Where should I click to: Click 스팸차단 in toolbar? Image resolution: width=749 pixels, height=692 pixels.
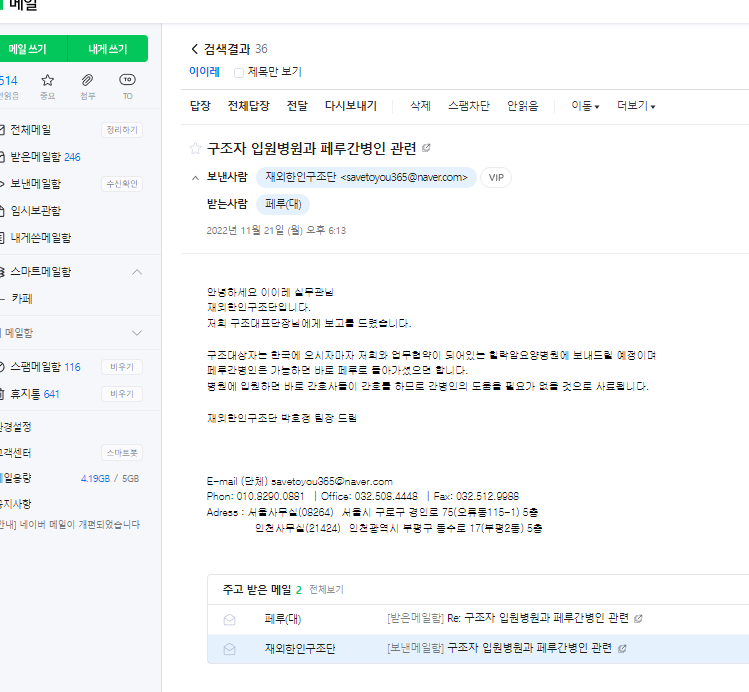click(469, 106)
